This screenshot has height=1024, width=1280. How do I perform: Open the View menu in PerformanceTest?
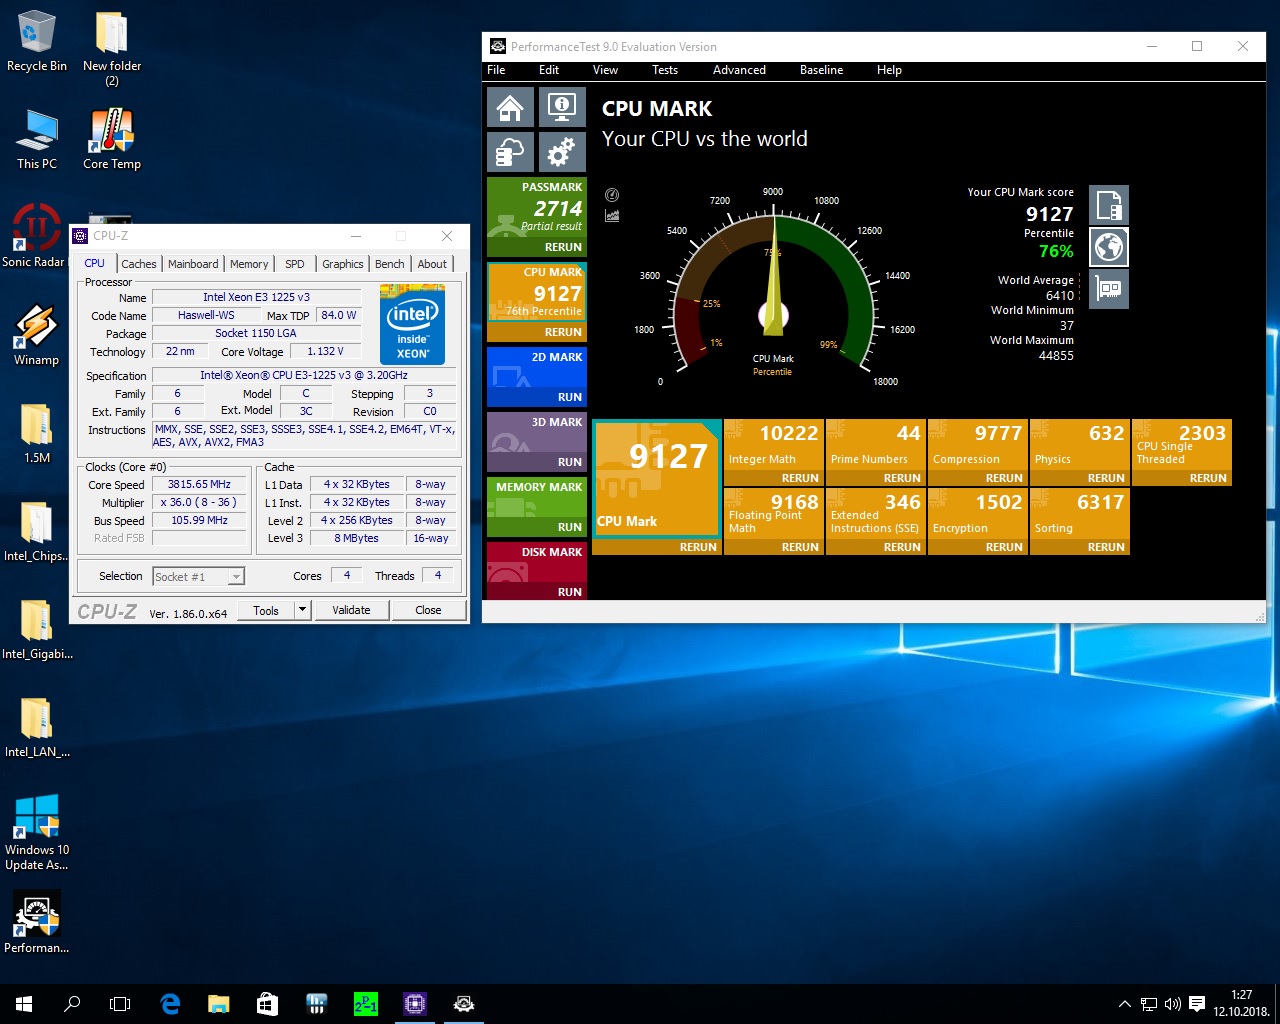(x=605, y=70)
